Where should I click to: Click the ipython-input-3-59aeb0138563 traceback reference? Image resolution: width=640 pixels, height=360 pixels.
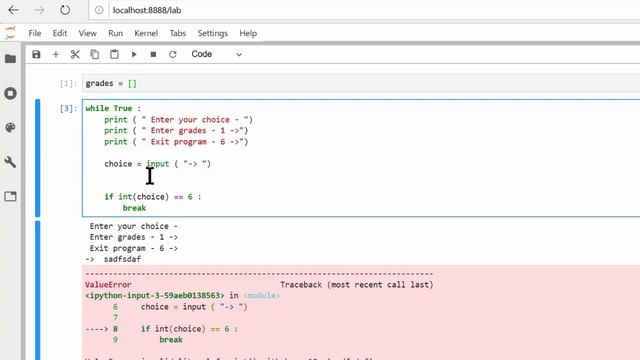pyautogui.click(x=155, y=296)
